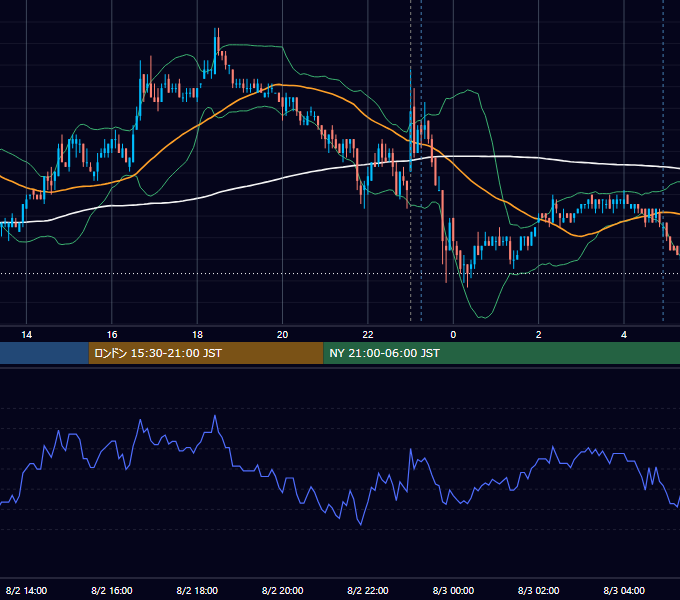Click the 14 hour label on time axis
The width and height of the screenshot is (680, 600).
pos(26,335)
